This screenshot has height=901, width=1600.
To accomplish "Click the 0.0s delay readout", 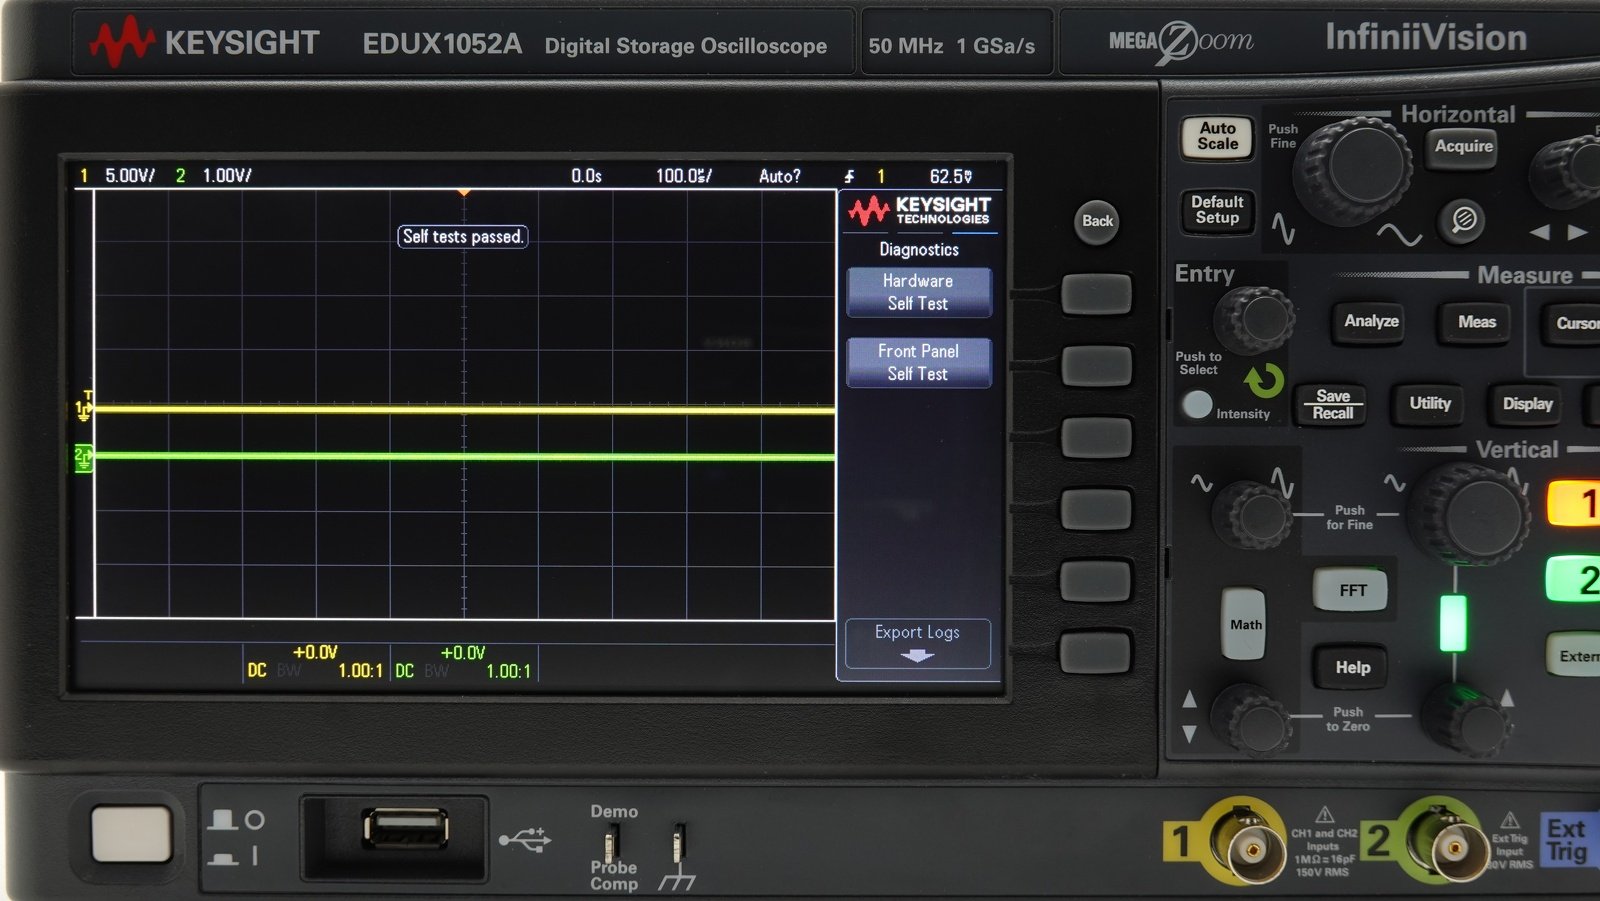I will [587, 176].
